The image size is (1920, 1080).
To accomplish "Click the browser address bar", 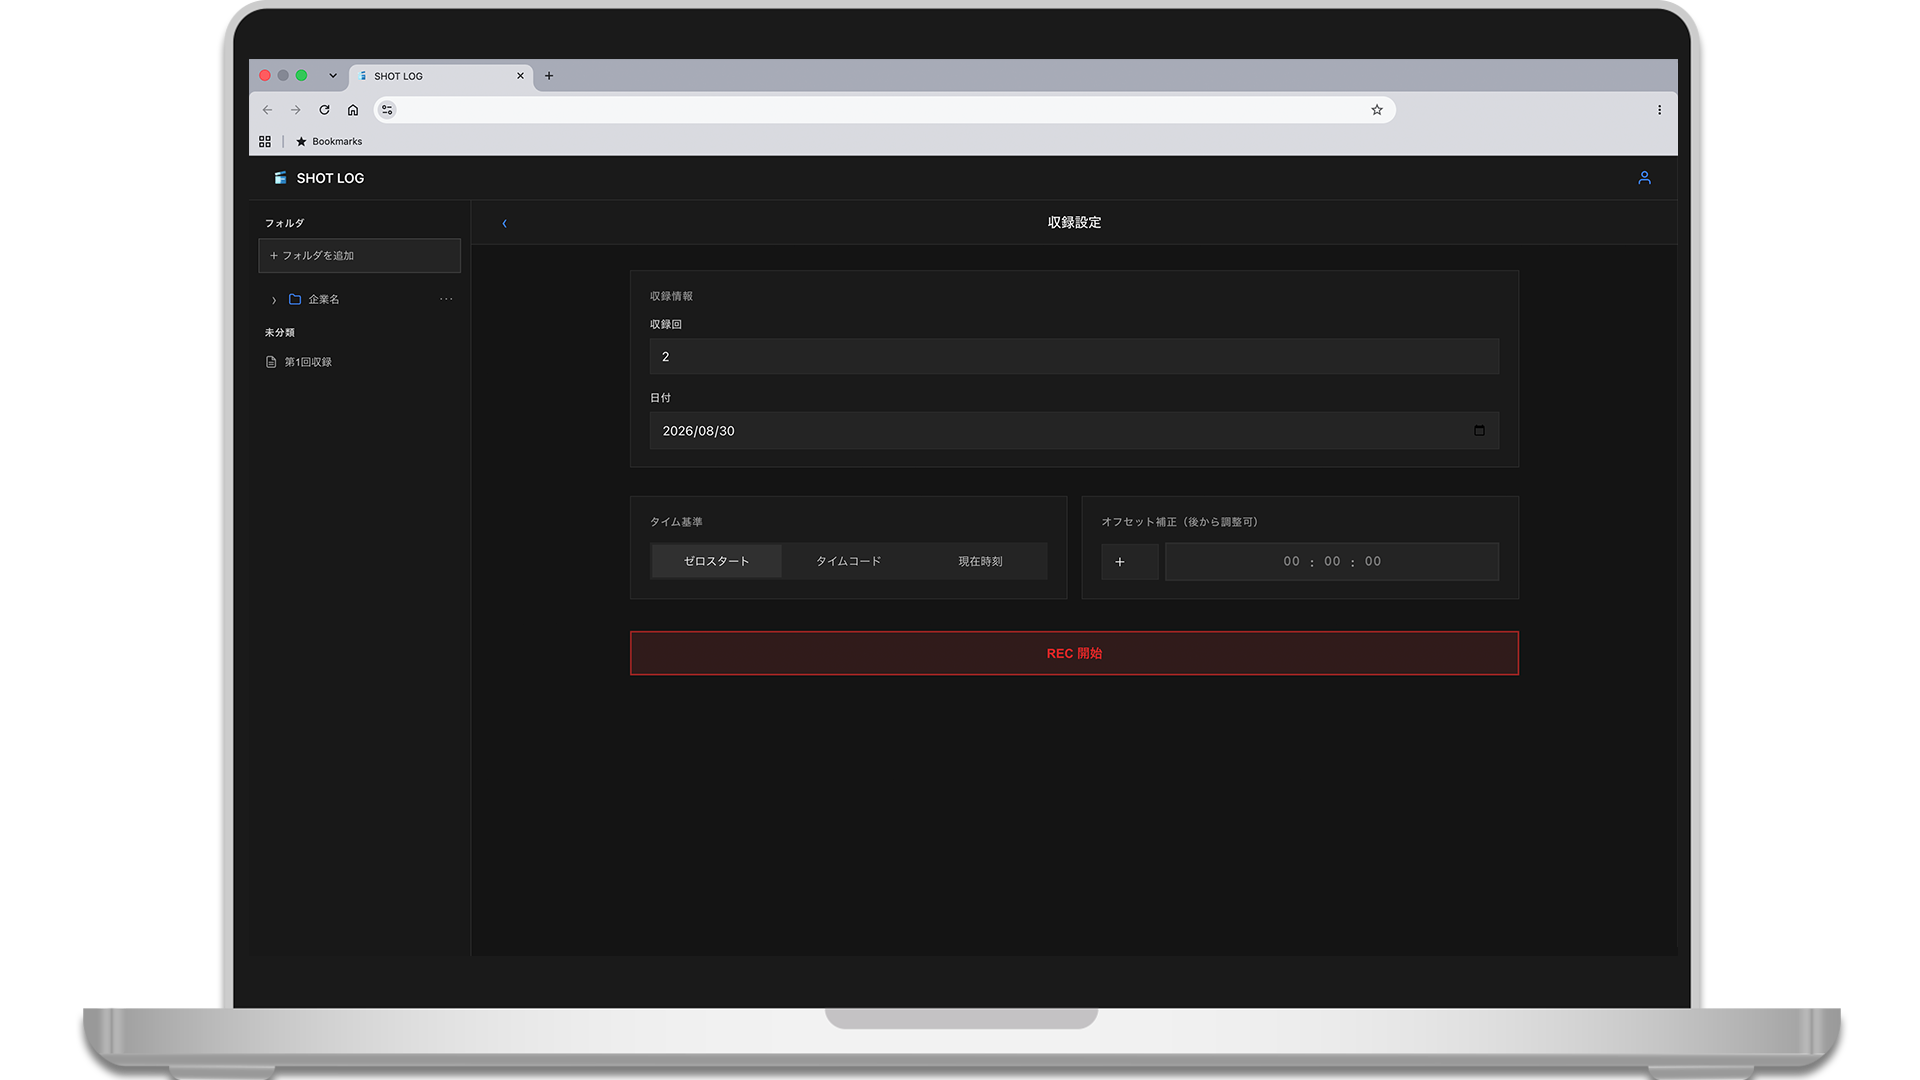I will (885, 110).
